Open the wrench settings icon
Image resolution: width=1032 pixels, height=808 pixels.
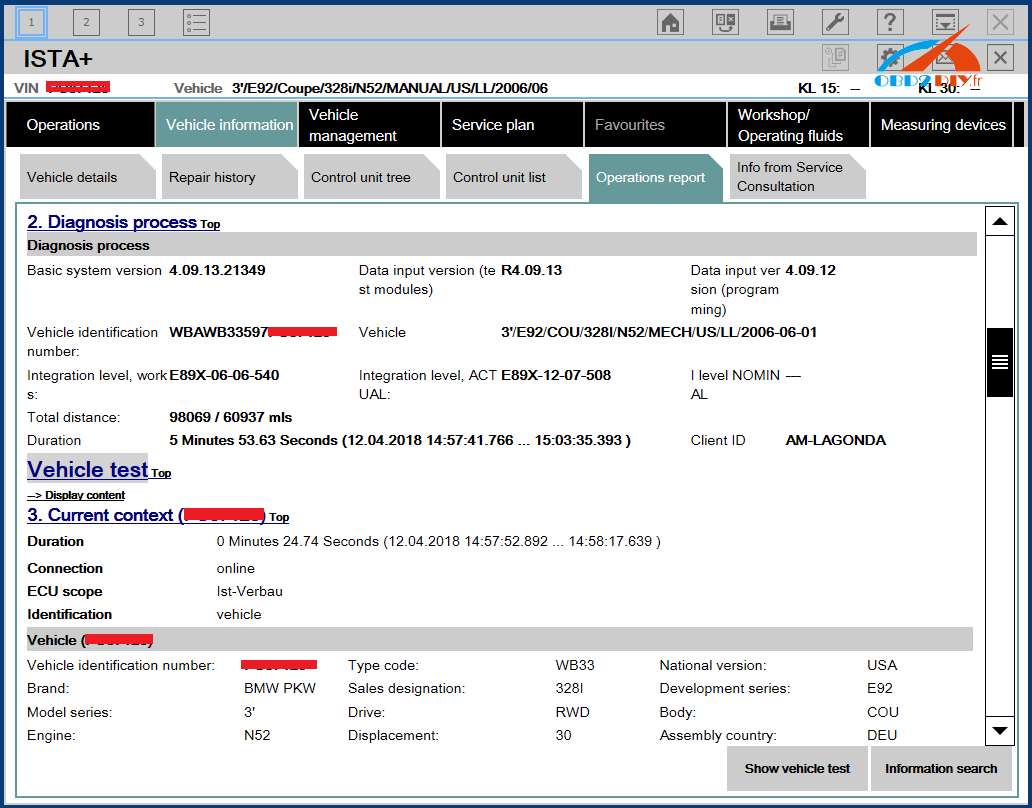tap(835, 22)
